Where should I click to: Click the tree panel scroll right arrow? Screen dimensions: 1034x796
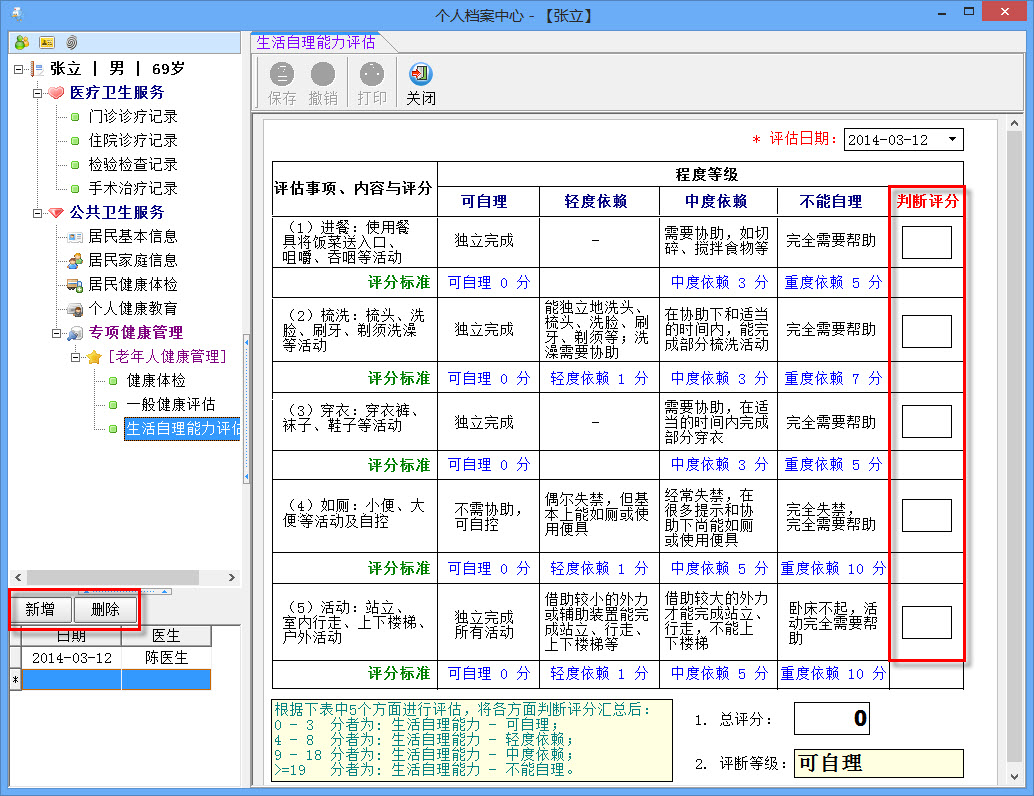(231, 578)
